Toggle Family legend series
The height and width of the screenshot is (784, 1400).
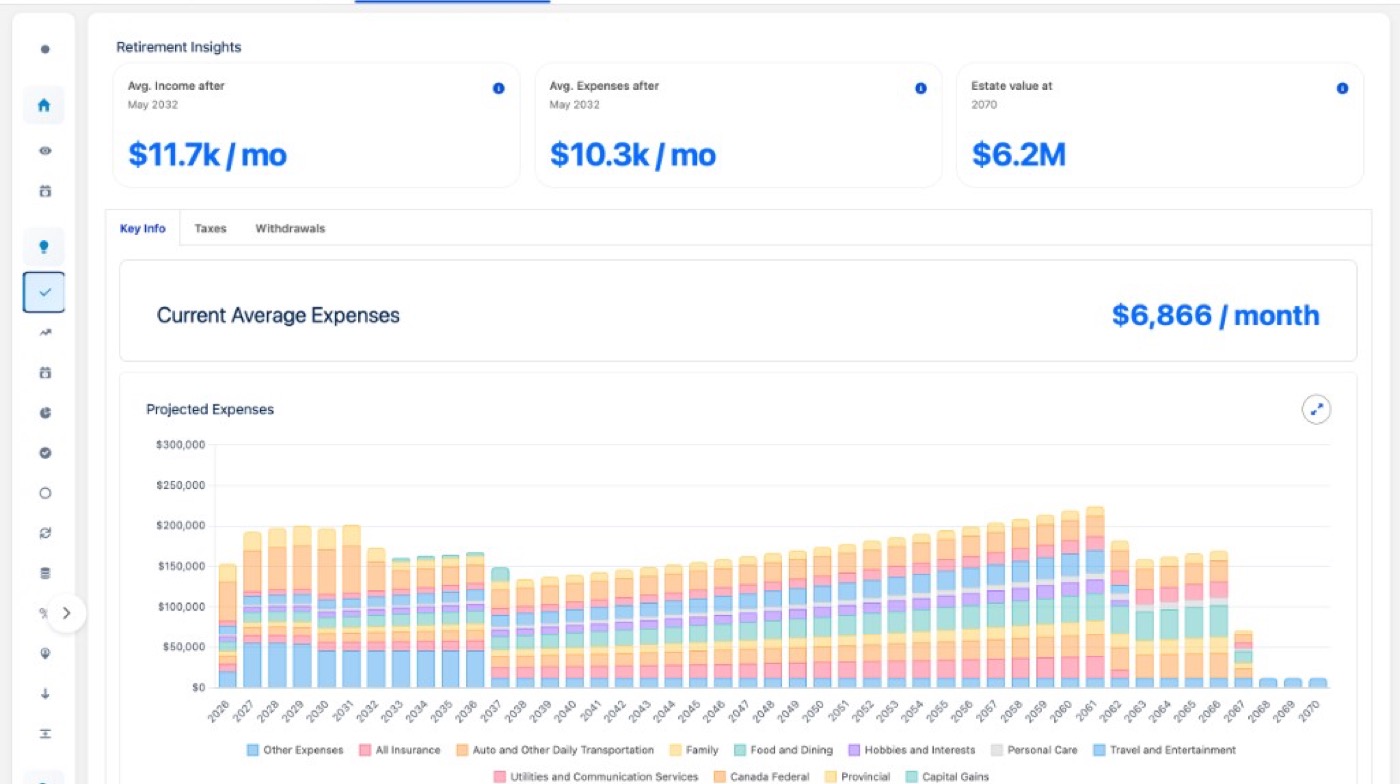point(693,750)
